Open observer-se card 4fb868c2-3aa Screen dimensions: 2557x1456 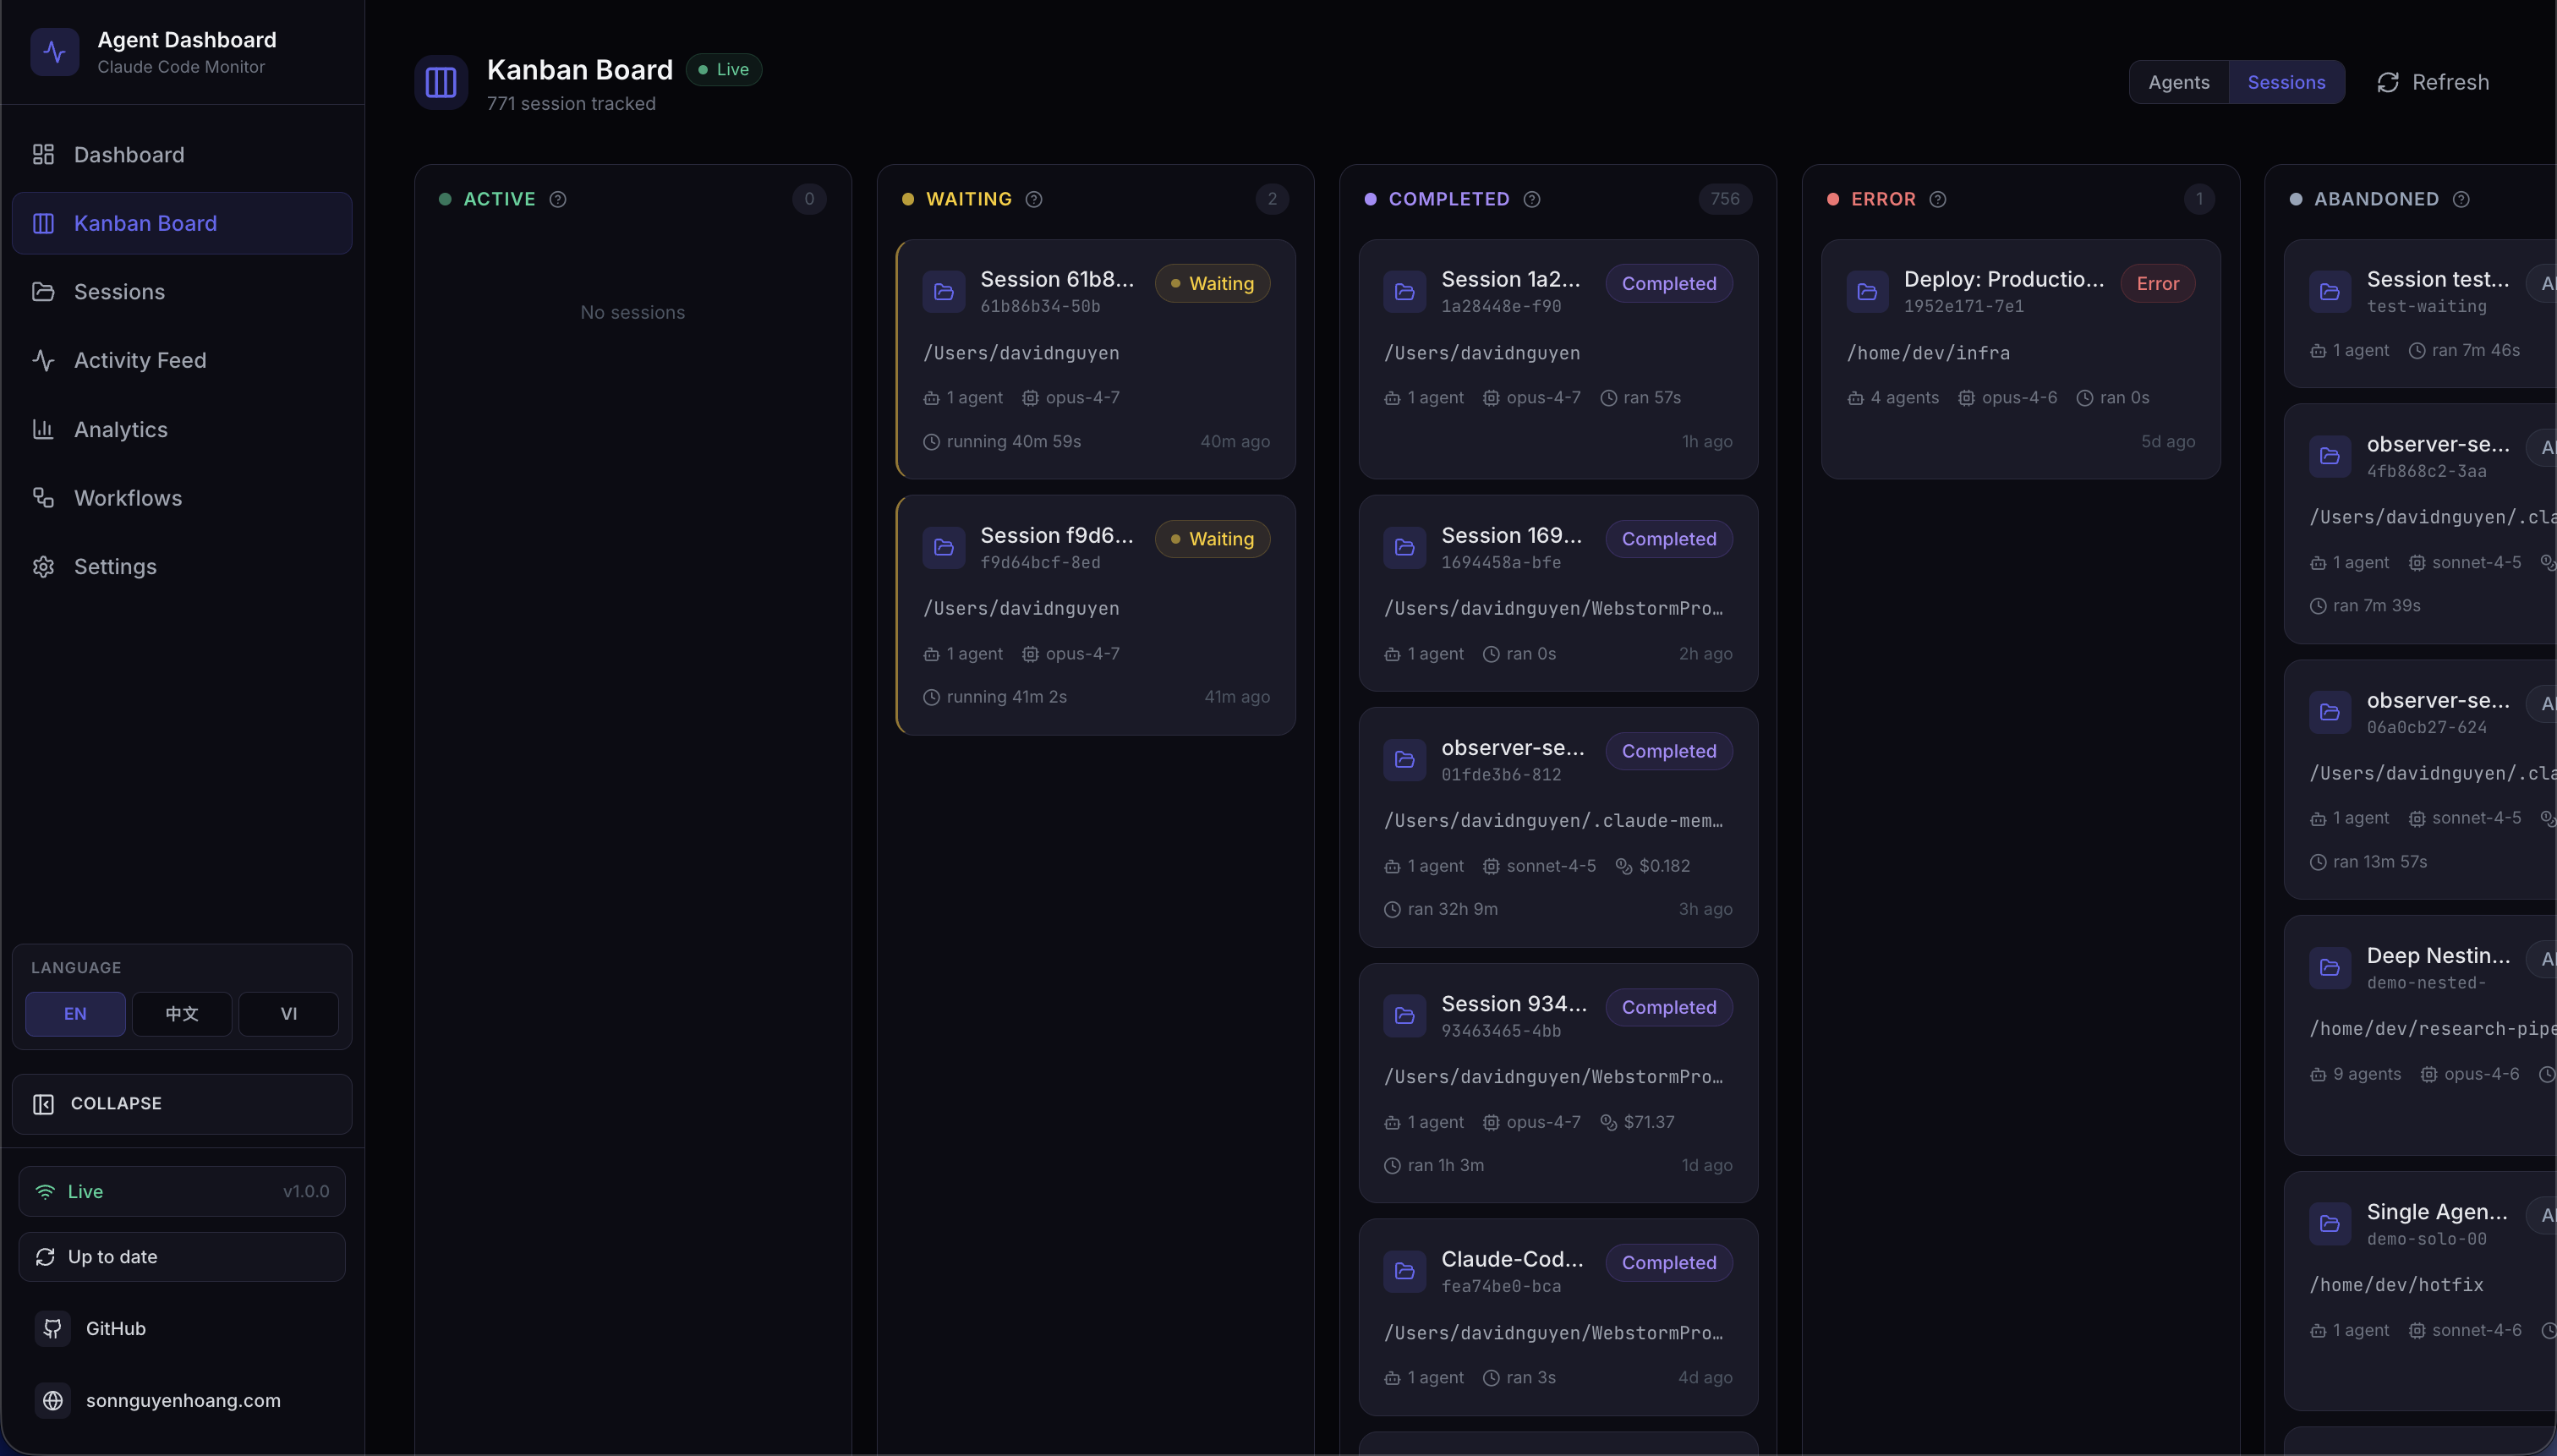[2420, 523]
